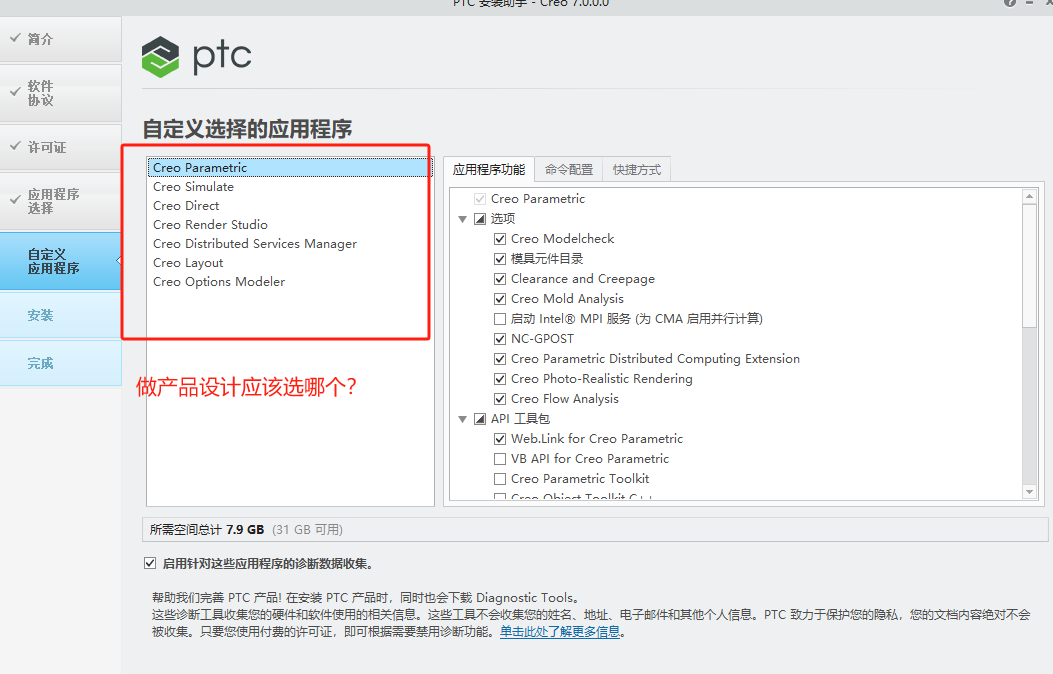Image resolution: width=1053 pixels, height=674 pixels.
Task: Enable Creo Parametric Toolkit
Action: click(x=499, y=478)
